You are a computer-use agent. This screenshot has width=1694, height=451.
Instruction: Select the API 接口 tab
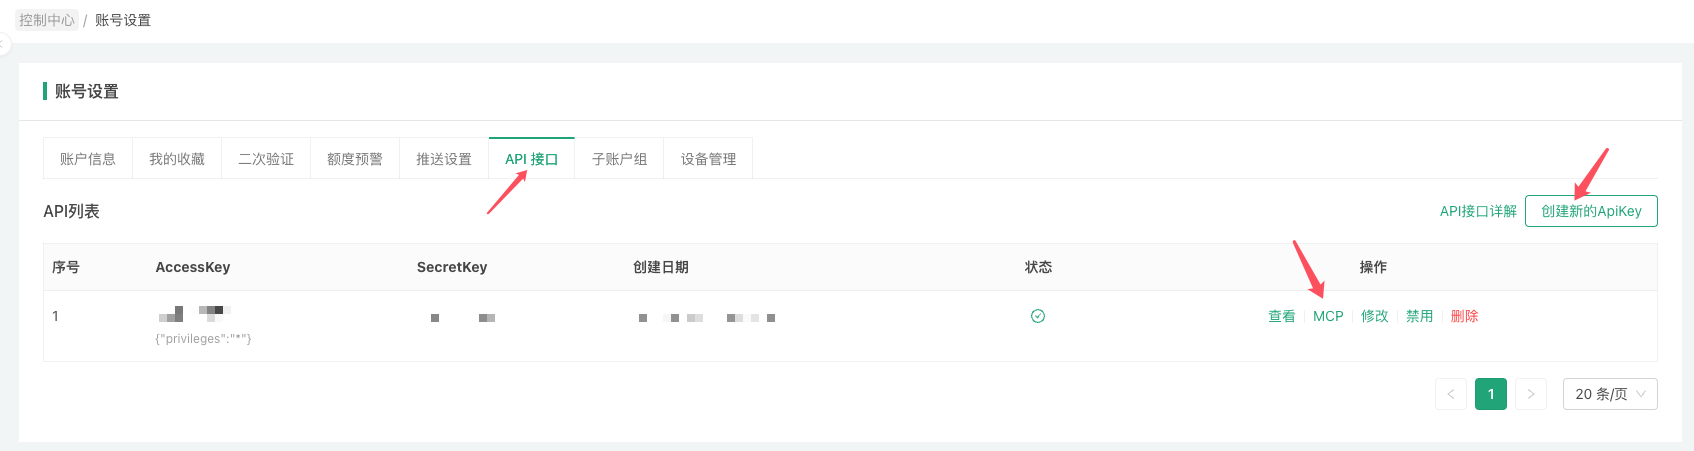click(531, 159)
